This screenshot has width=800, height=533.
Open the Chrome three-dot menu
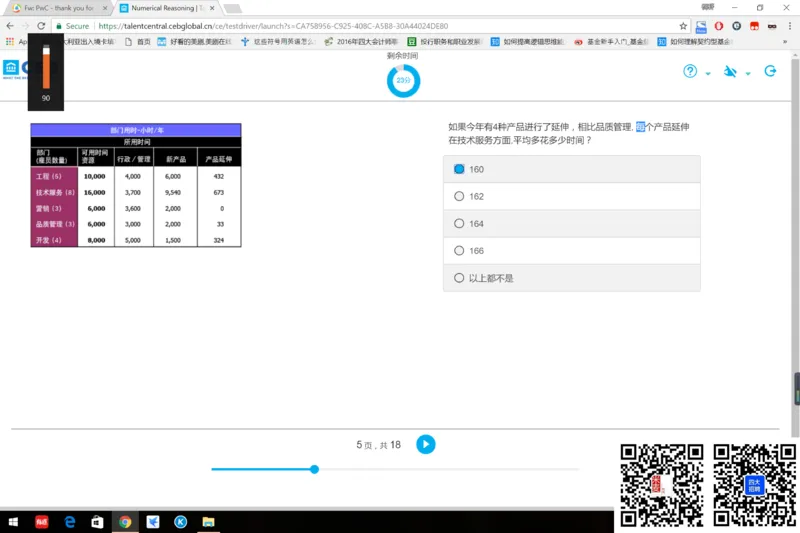point(790,26)
